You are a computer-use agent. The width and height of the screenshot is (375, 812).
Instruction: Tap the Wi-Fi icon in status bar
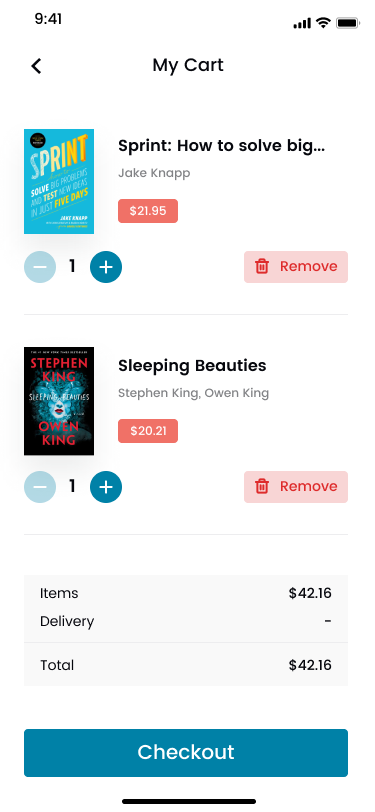point(324,22)
